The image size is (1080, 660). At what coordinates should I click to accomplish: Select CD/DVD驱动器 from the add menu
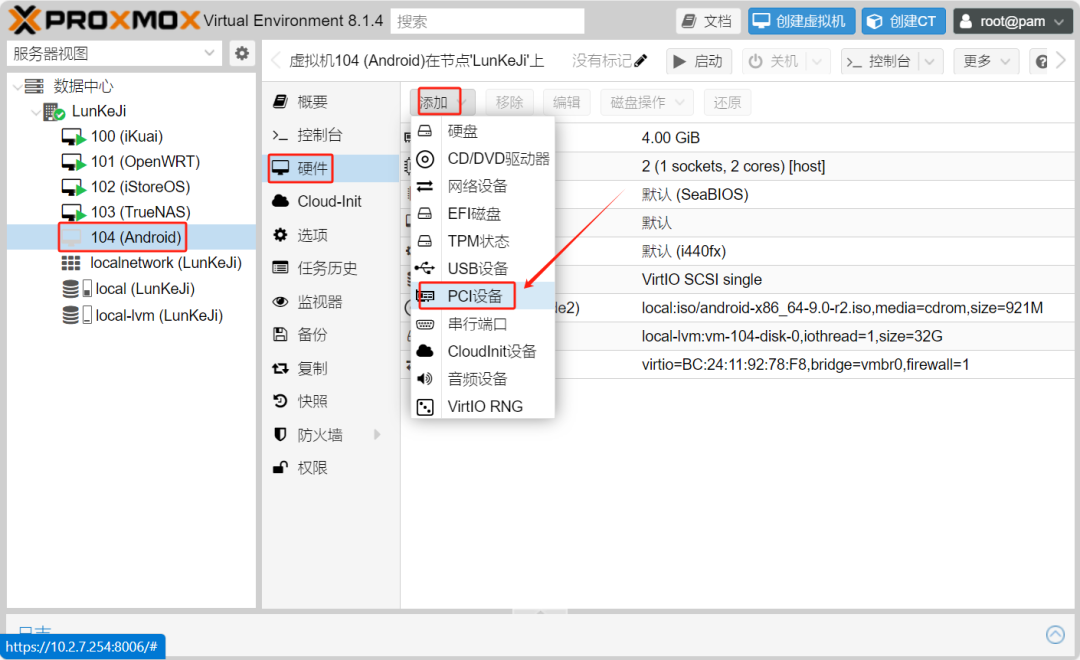click(483, 158)
